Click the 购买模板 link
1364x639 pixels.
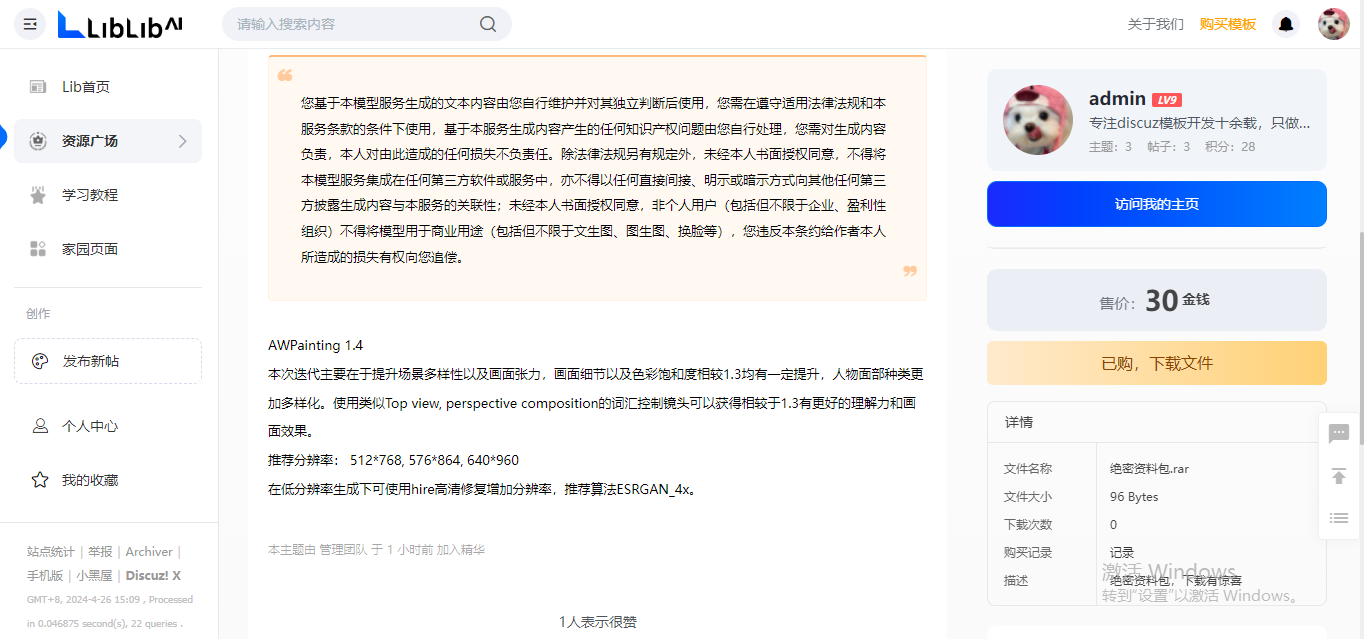point(1227,24)
